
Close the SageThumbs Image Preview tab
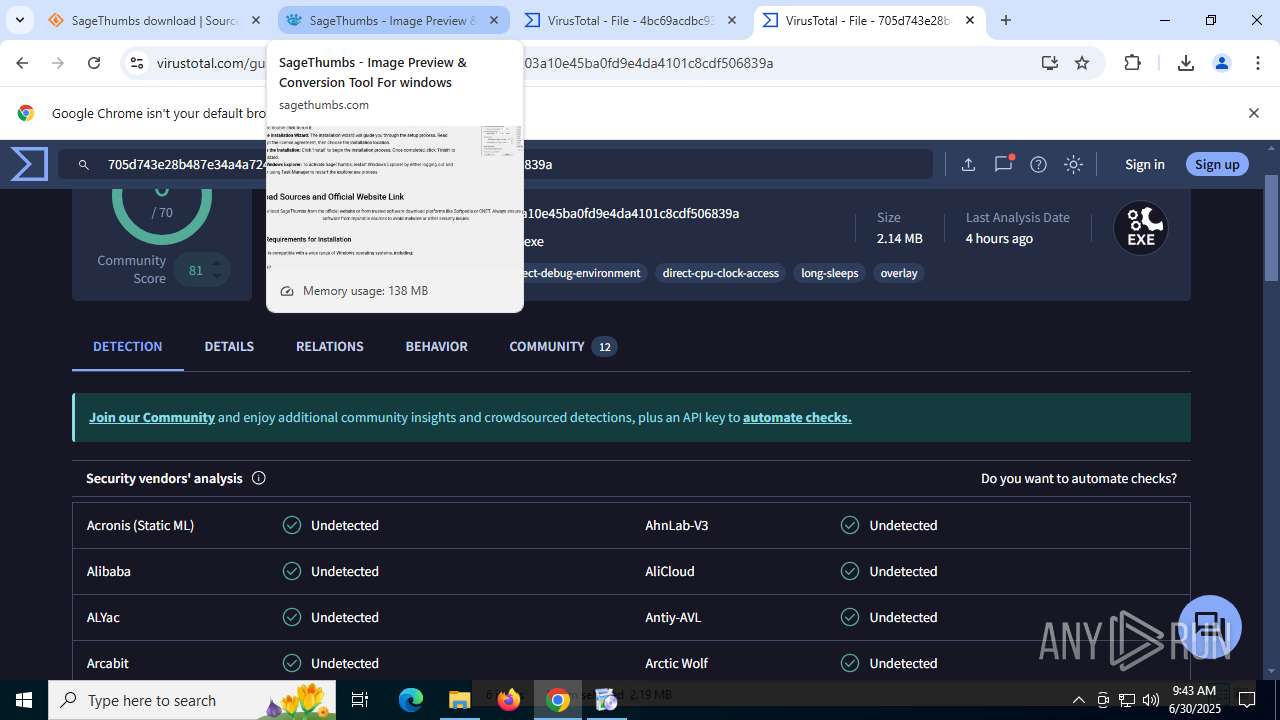[x=494, y=20]
